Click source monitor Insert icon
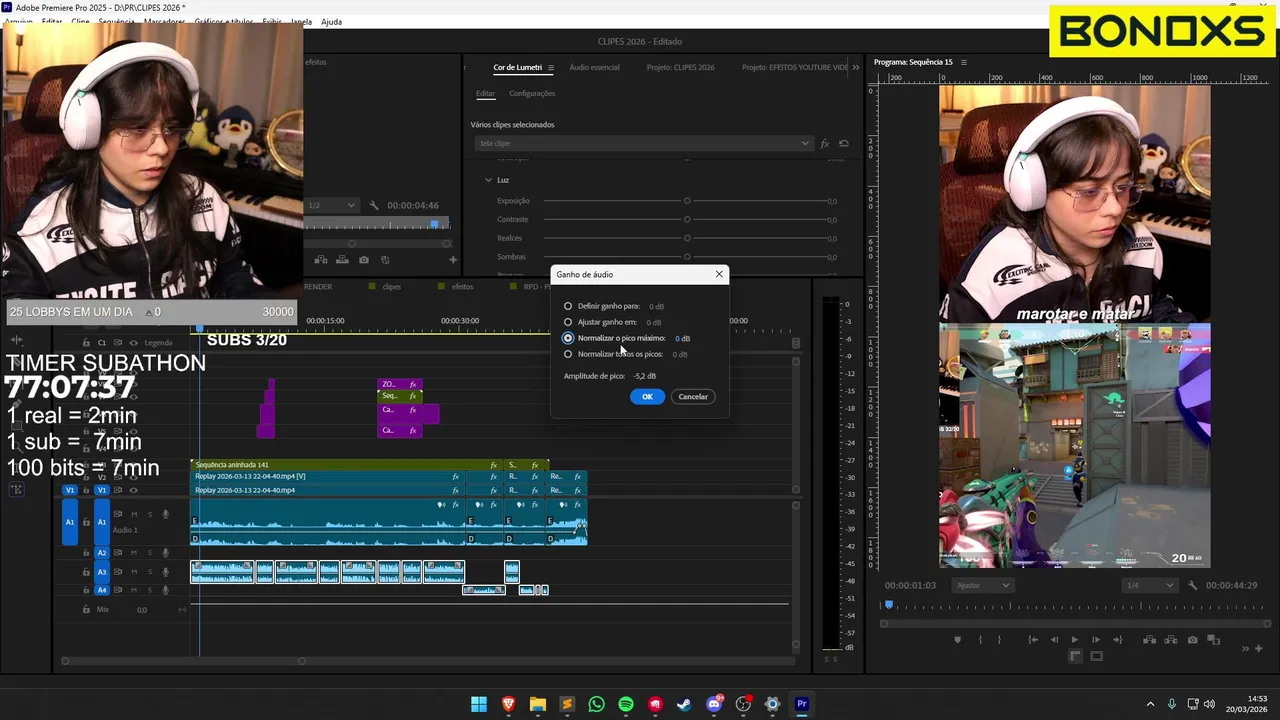The height and width of the screenshot is (720, 1280). pyautogui.click(x=321, y=260)
